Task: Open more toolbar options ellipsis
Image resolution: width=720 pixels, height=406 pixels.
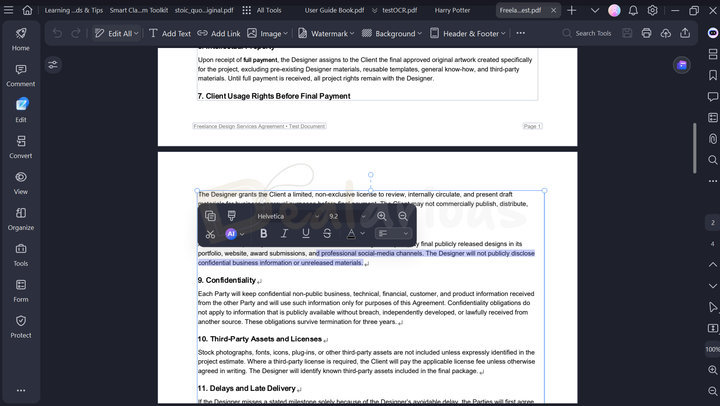Action: [x=520, y=33]
